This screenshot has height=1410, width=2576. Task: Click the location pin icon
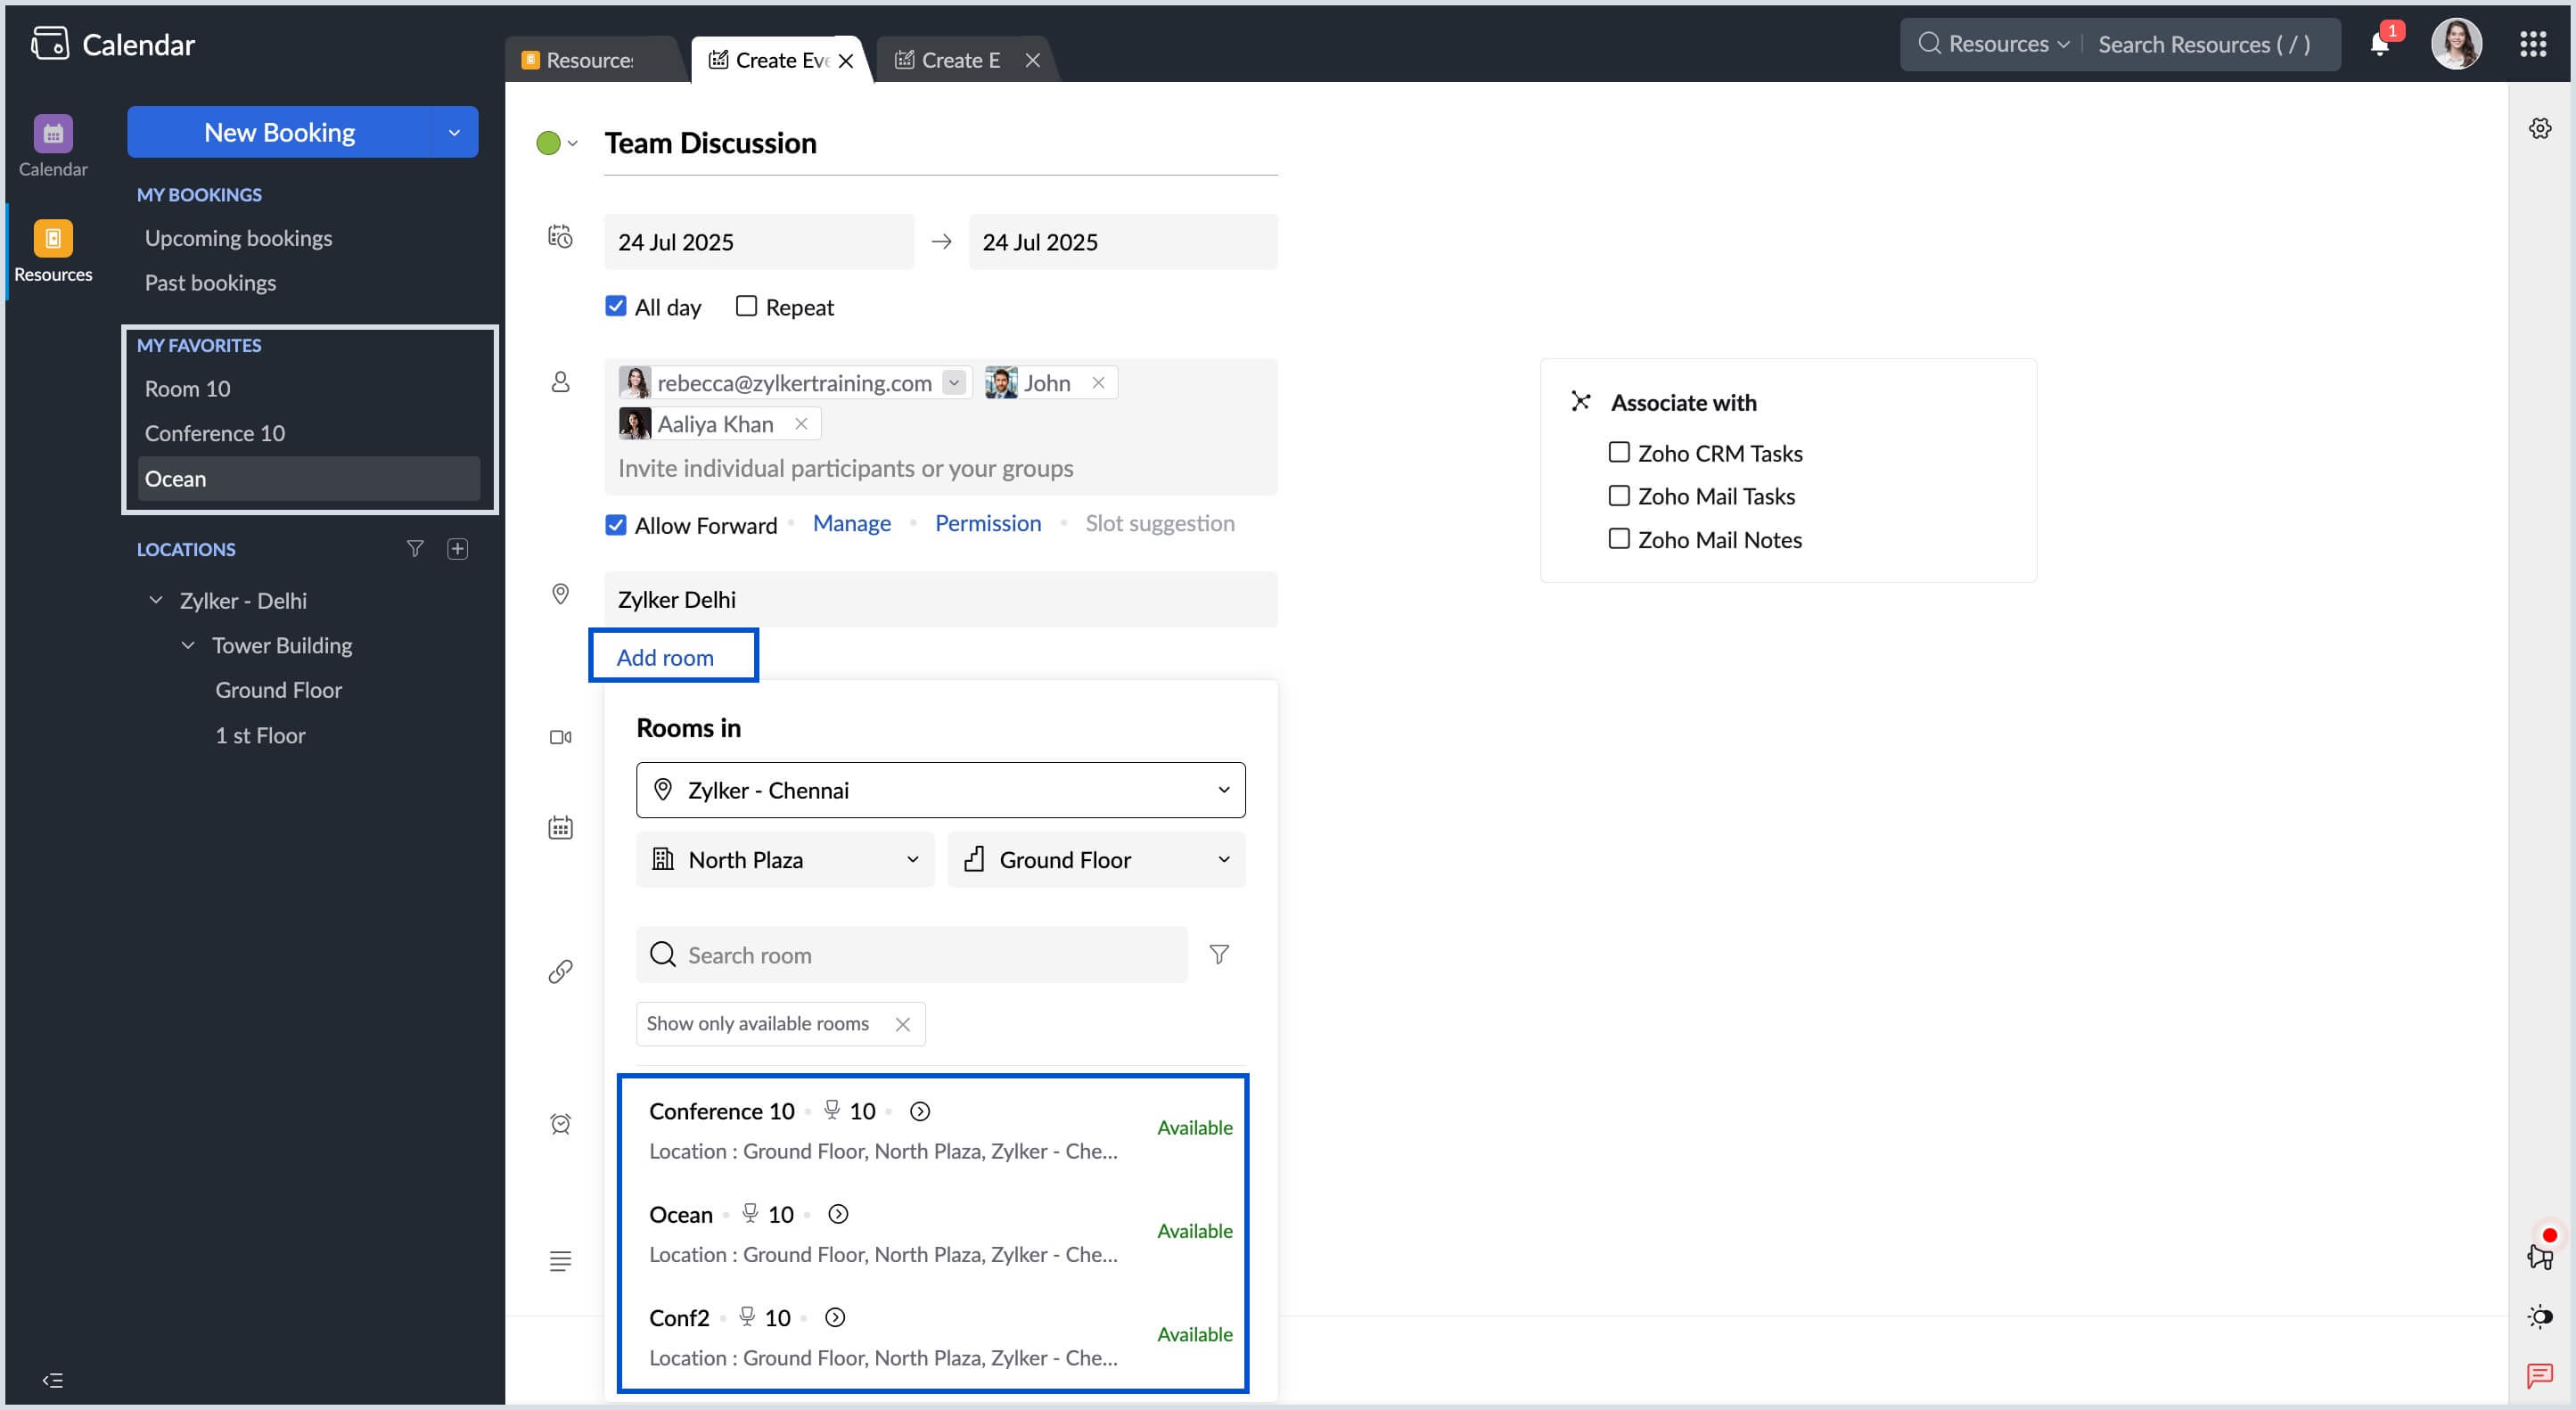560,594
